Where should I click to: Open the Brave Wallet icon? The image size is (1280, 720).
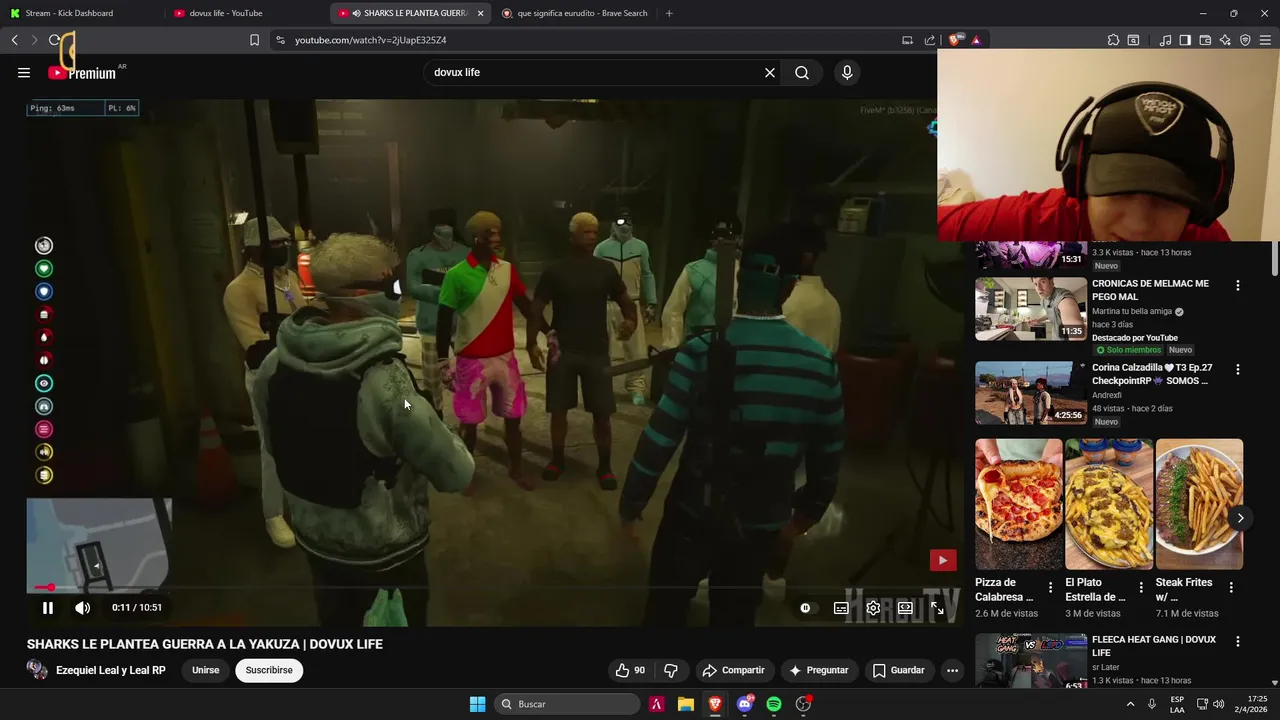point(1205,40)
